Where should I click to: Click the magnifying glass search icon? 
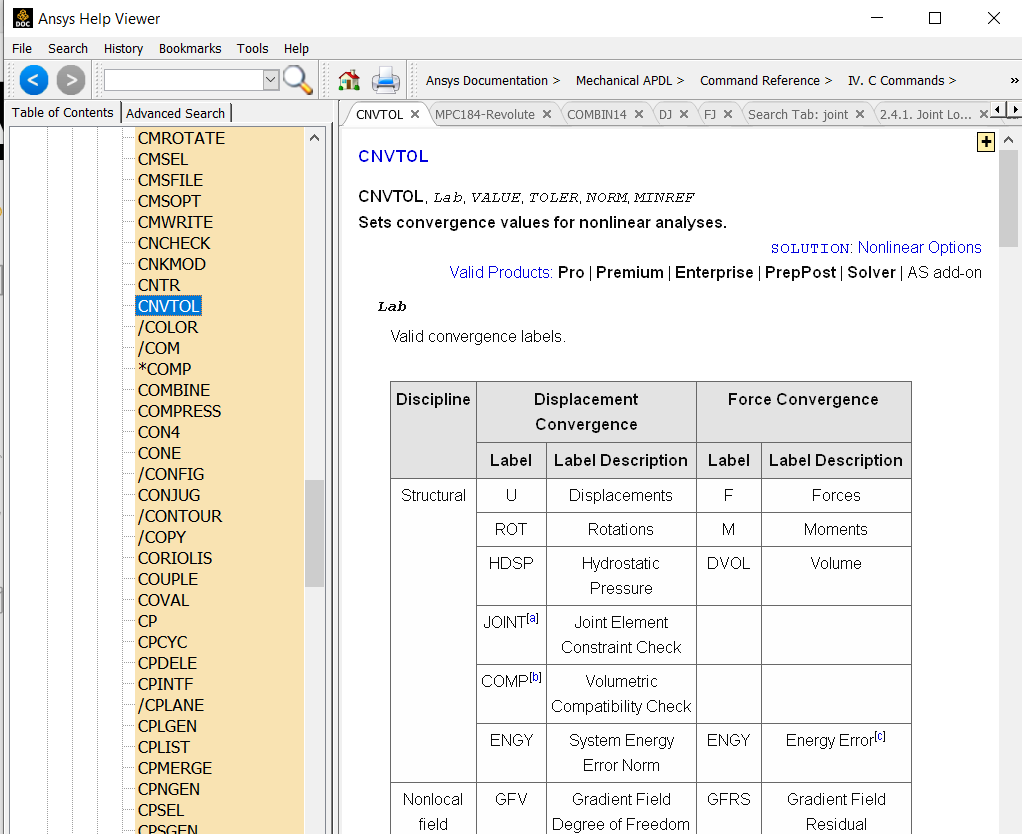pyautogui.click(x=297, y=80)
